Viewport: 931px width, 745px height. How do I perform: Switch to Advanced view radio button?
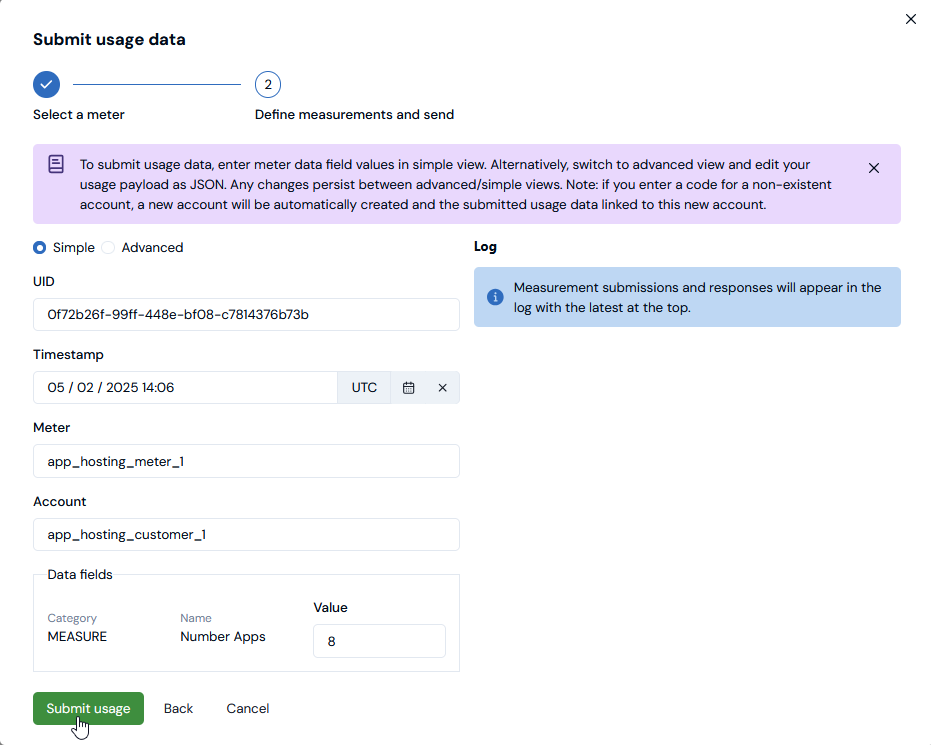pyautogui.click(x=108, y=248)
